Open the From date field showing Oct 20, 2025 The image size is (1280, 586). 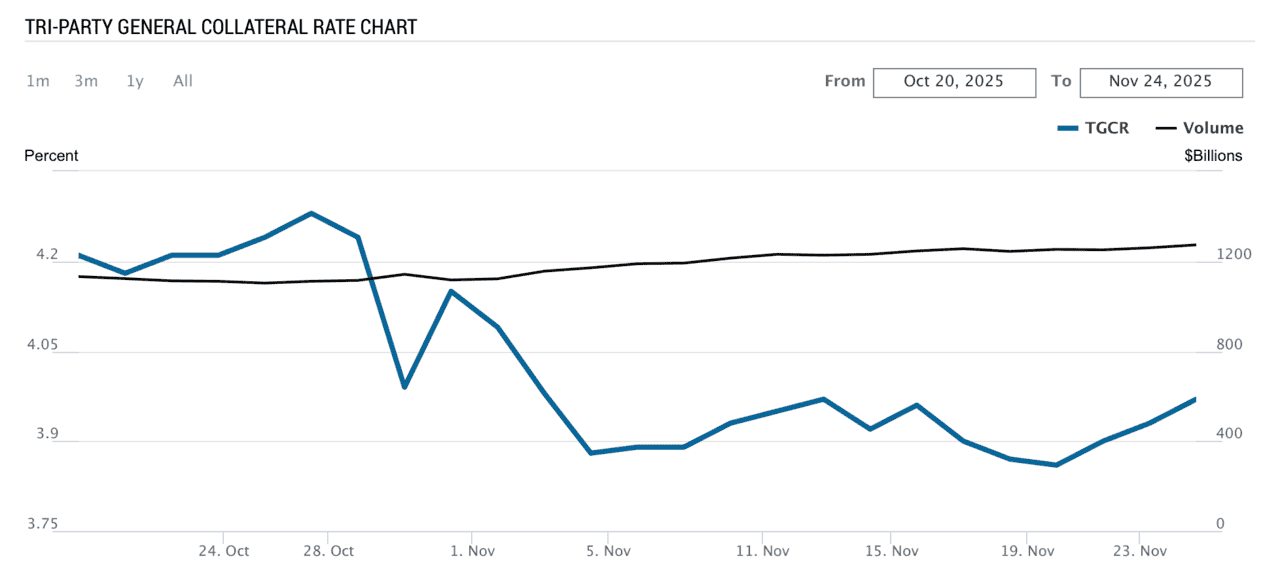(x=954, y=82)
